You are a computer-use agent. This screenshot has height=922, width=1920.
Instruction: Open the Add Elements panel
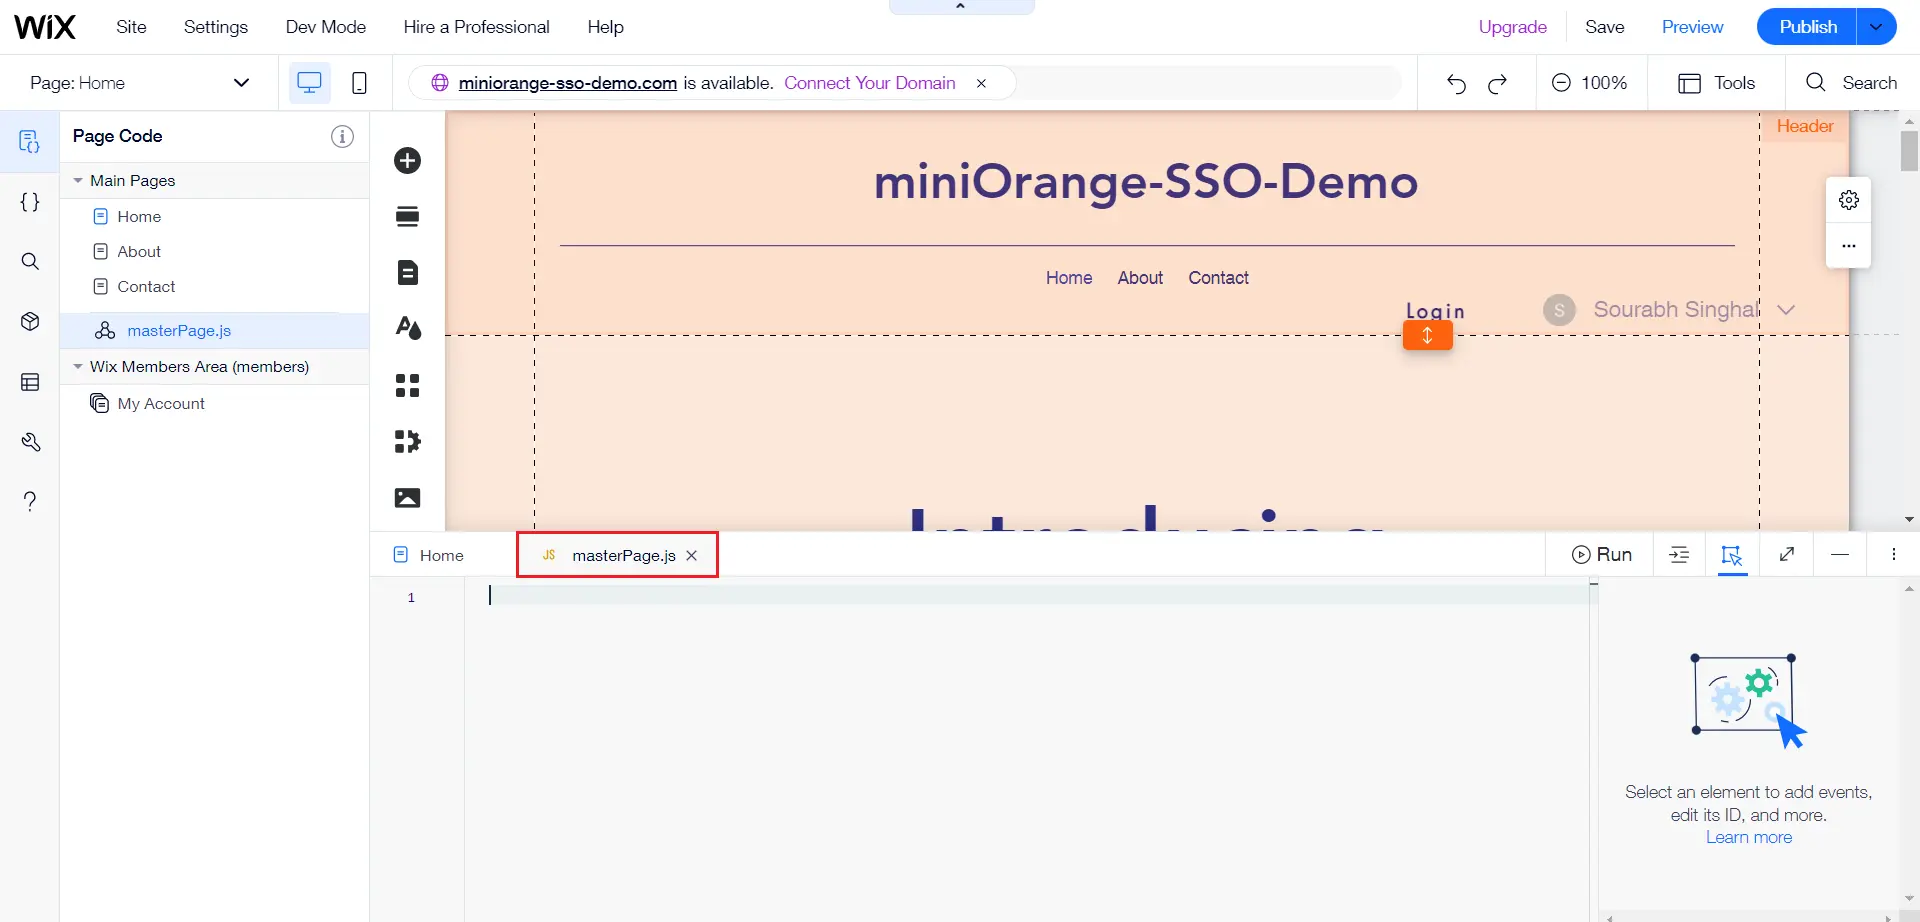coord(408,160)
